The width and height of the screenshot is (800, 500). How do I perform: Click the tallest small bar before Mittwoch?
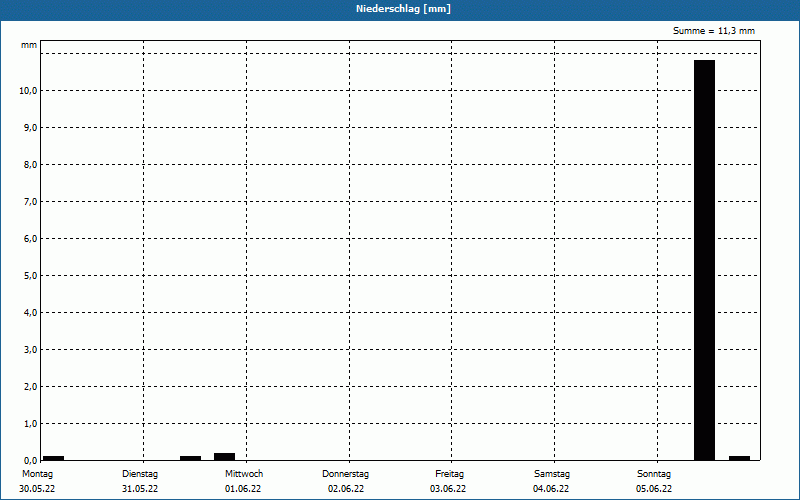[224, 457]
